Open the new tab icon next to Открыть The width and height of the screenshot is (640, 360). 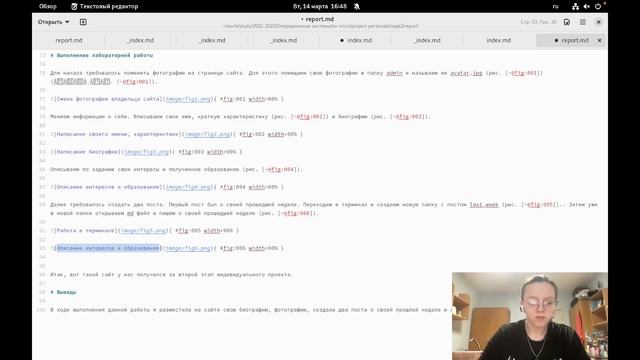tap(83, 22)
